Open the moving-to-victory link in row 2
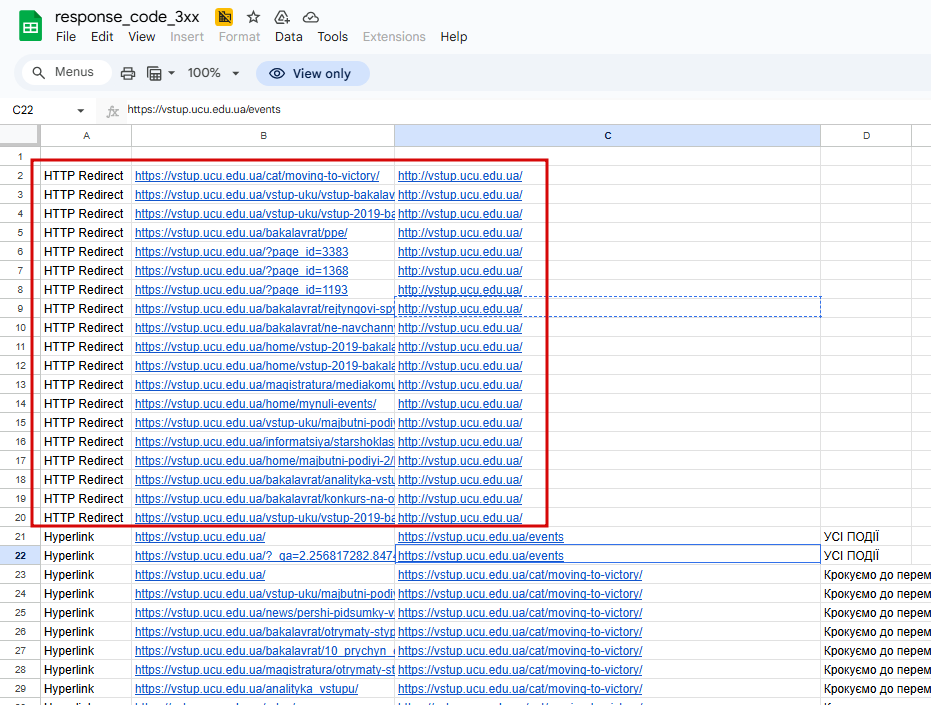This screenshot has width=931, height=705. 257,176
